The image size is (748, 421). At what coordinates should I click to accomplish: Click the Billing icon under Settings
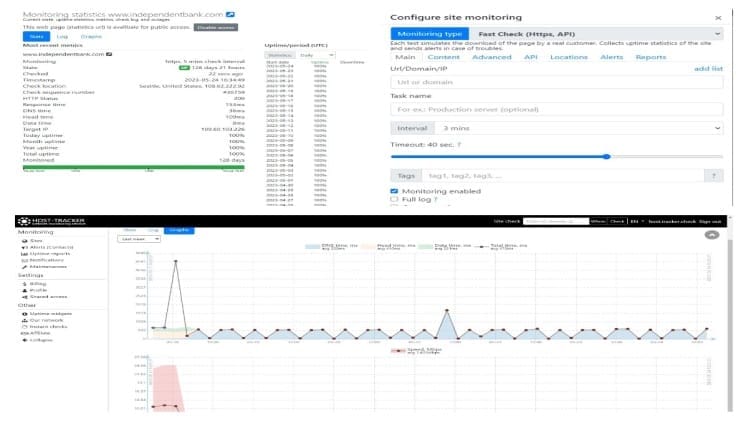pos(24,284)
